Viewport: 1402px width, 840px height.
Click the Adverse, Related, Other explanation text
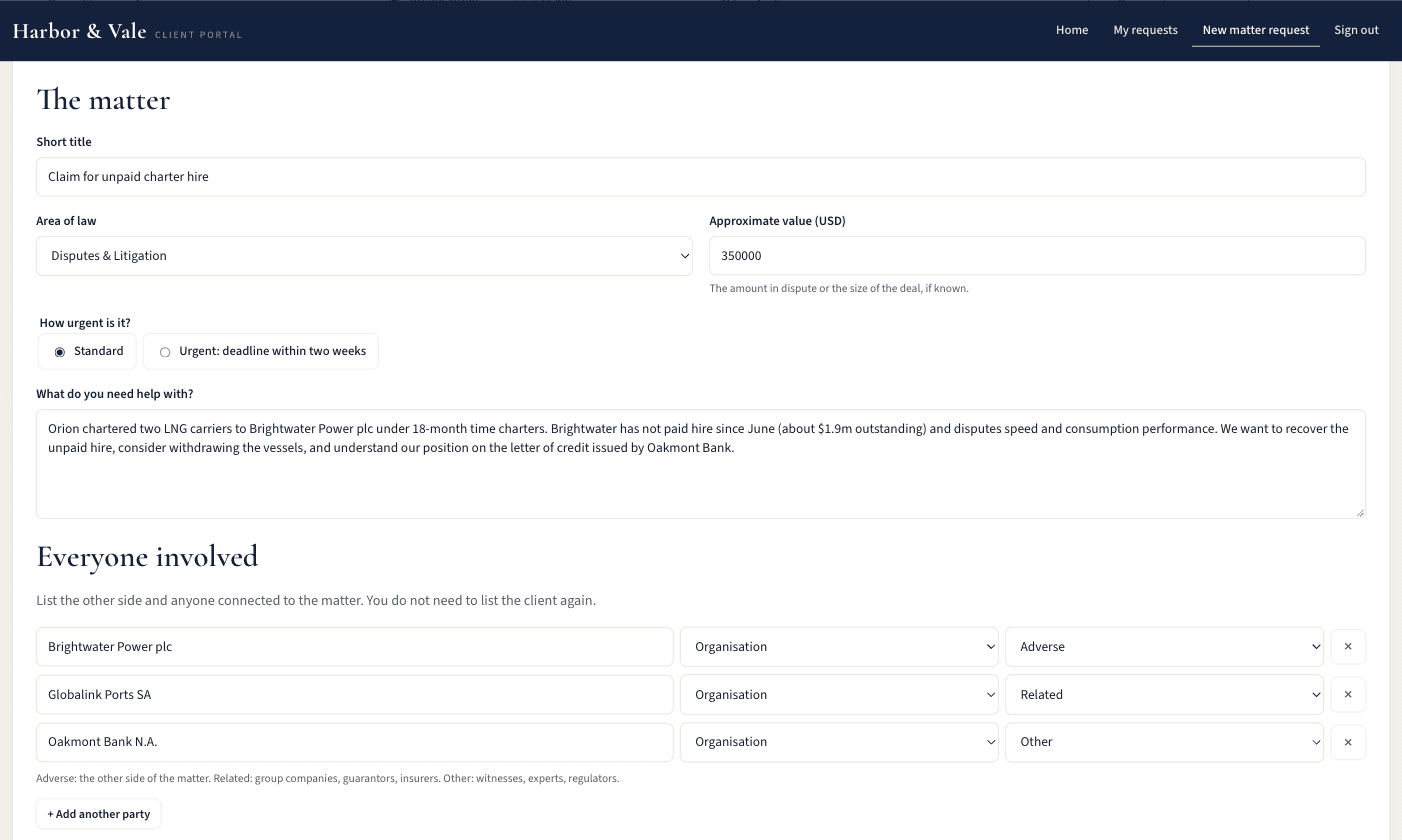click(x=328, y=778)
